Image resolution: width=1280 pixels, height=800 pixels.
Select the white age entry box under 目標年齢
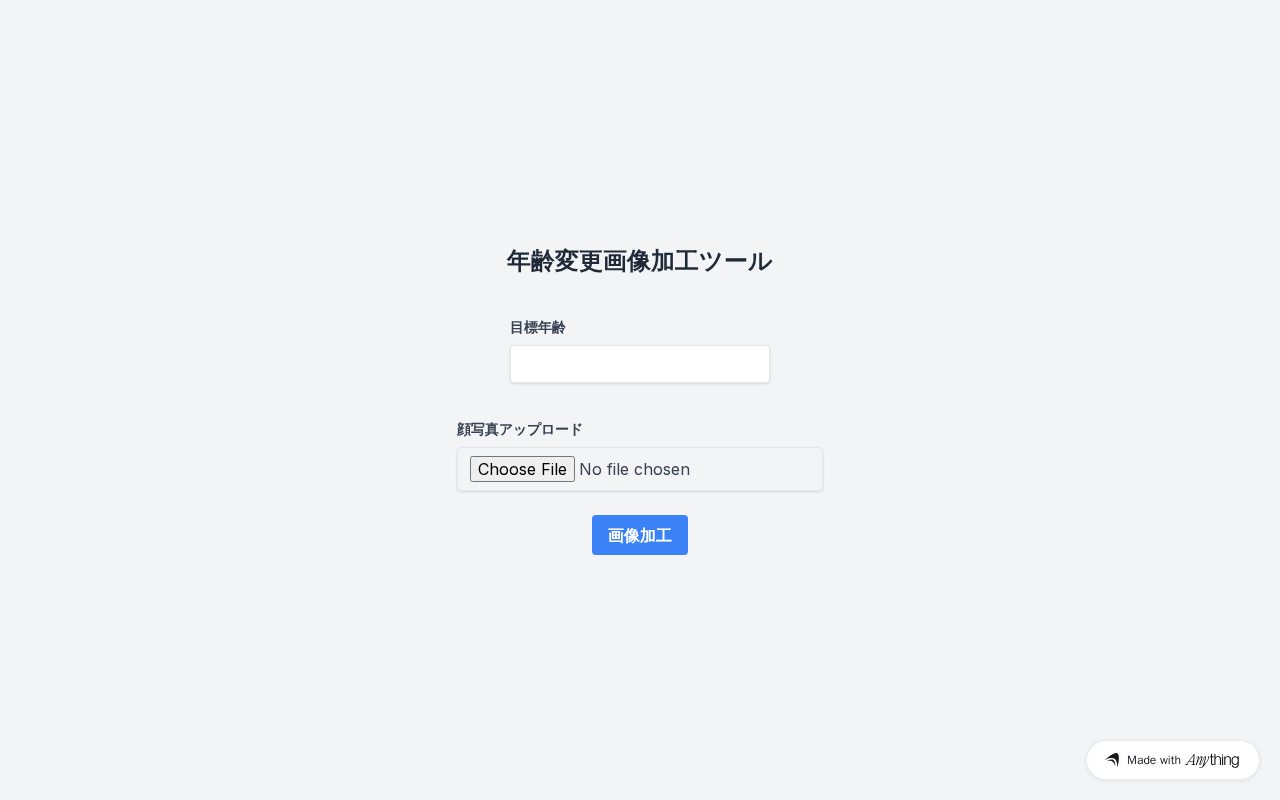click(640, 364)
